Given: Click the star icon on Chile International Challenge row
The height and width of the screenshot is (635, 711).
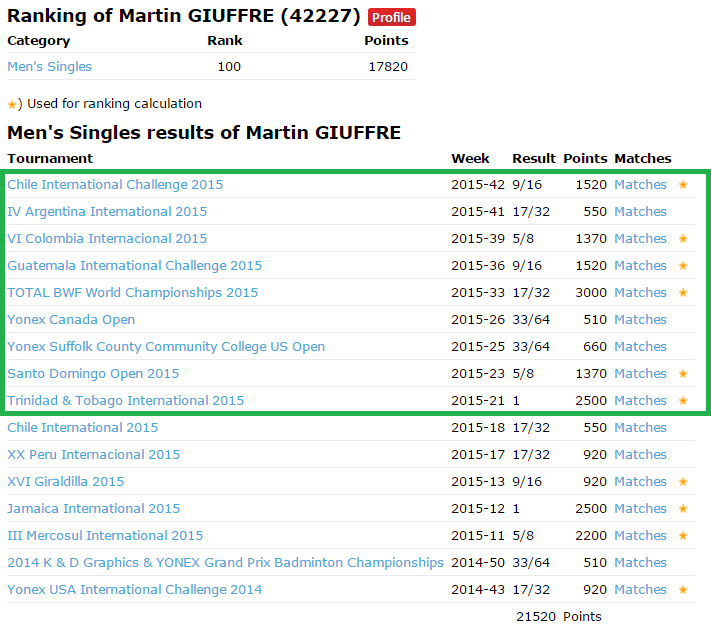Looking at the screenshot, I should (x=683, y=185).
